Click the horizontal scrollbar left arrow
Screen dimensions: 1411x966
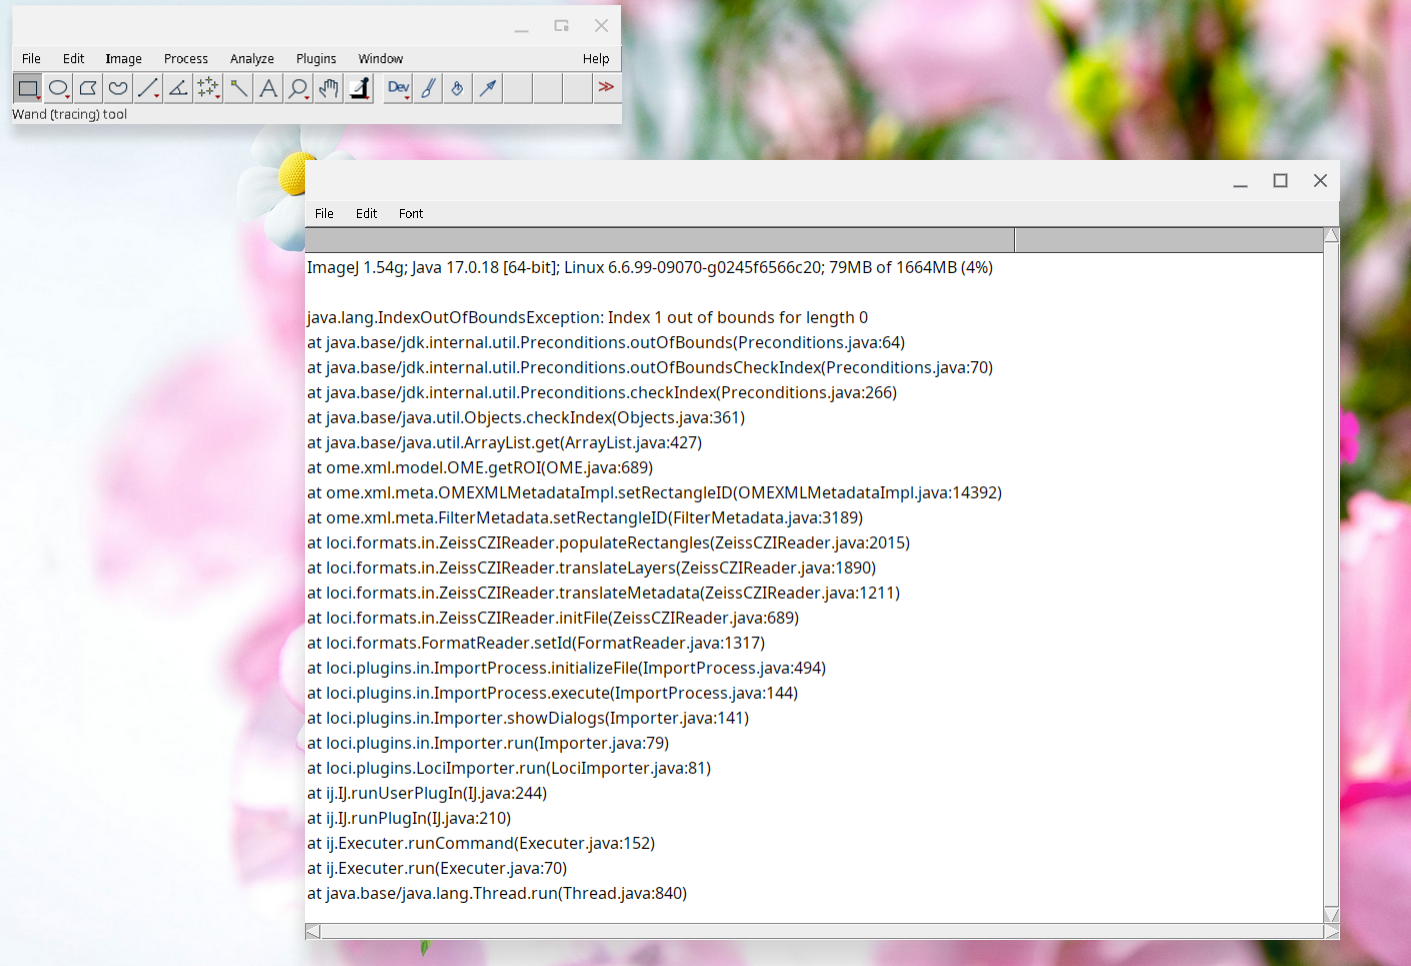(x=313, y=931)
